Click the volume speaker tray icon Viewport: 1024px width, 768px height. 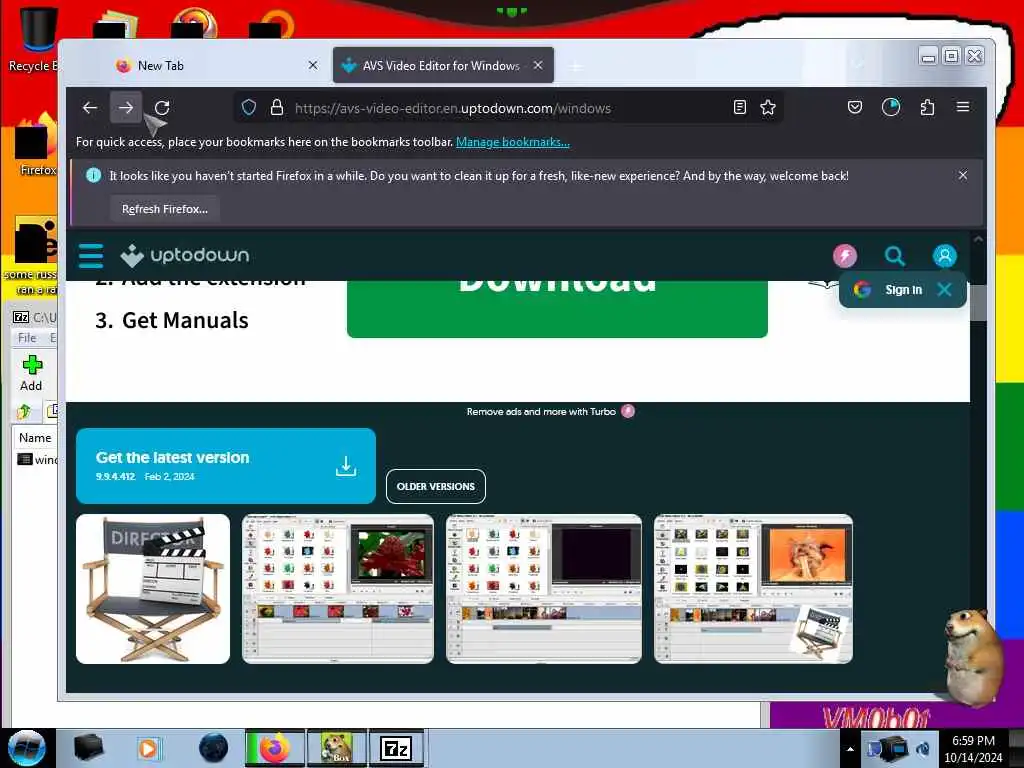[x=923, y=749]
